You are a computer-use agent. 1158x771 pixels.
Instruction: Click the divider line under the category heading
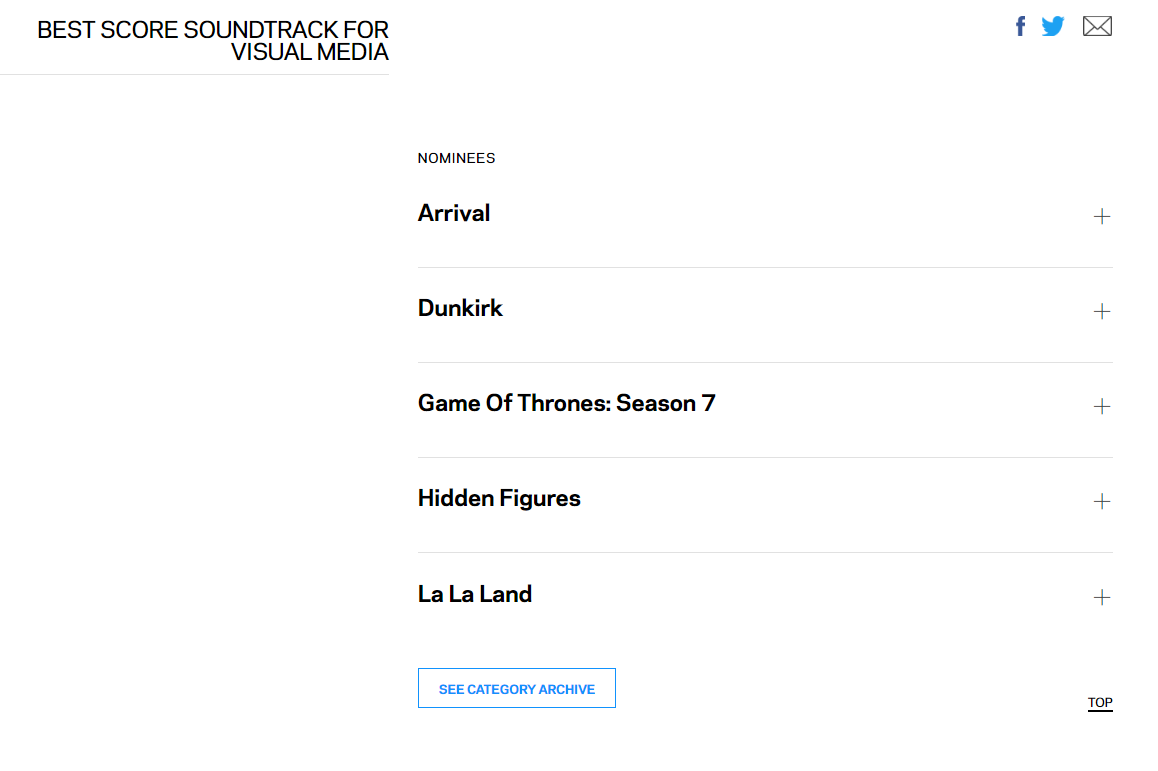[x=194, y=74]
